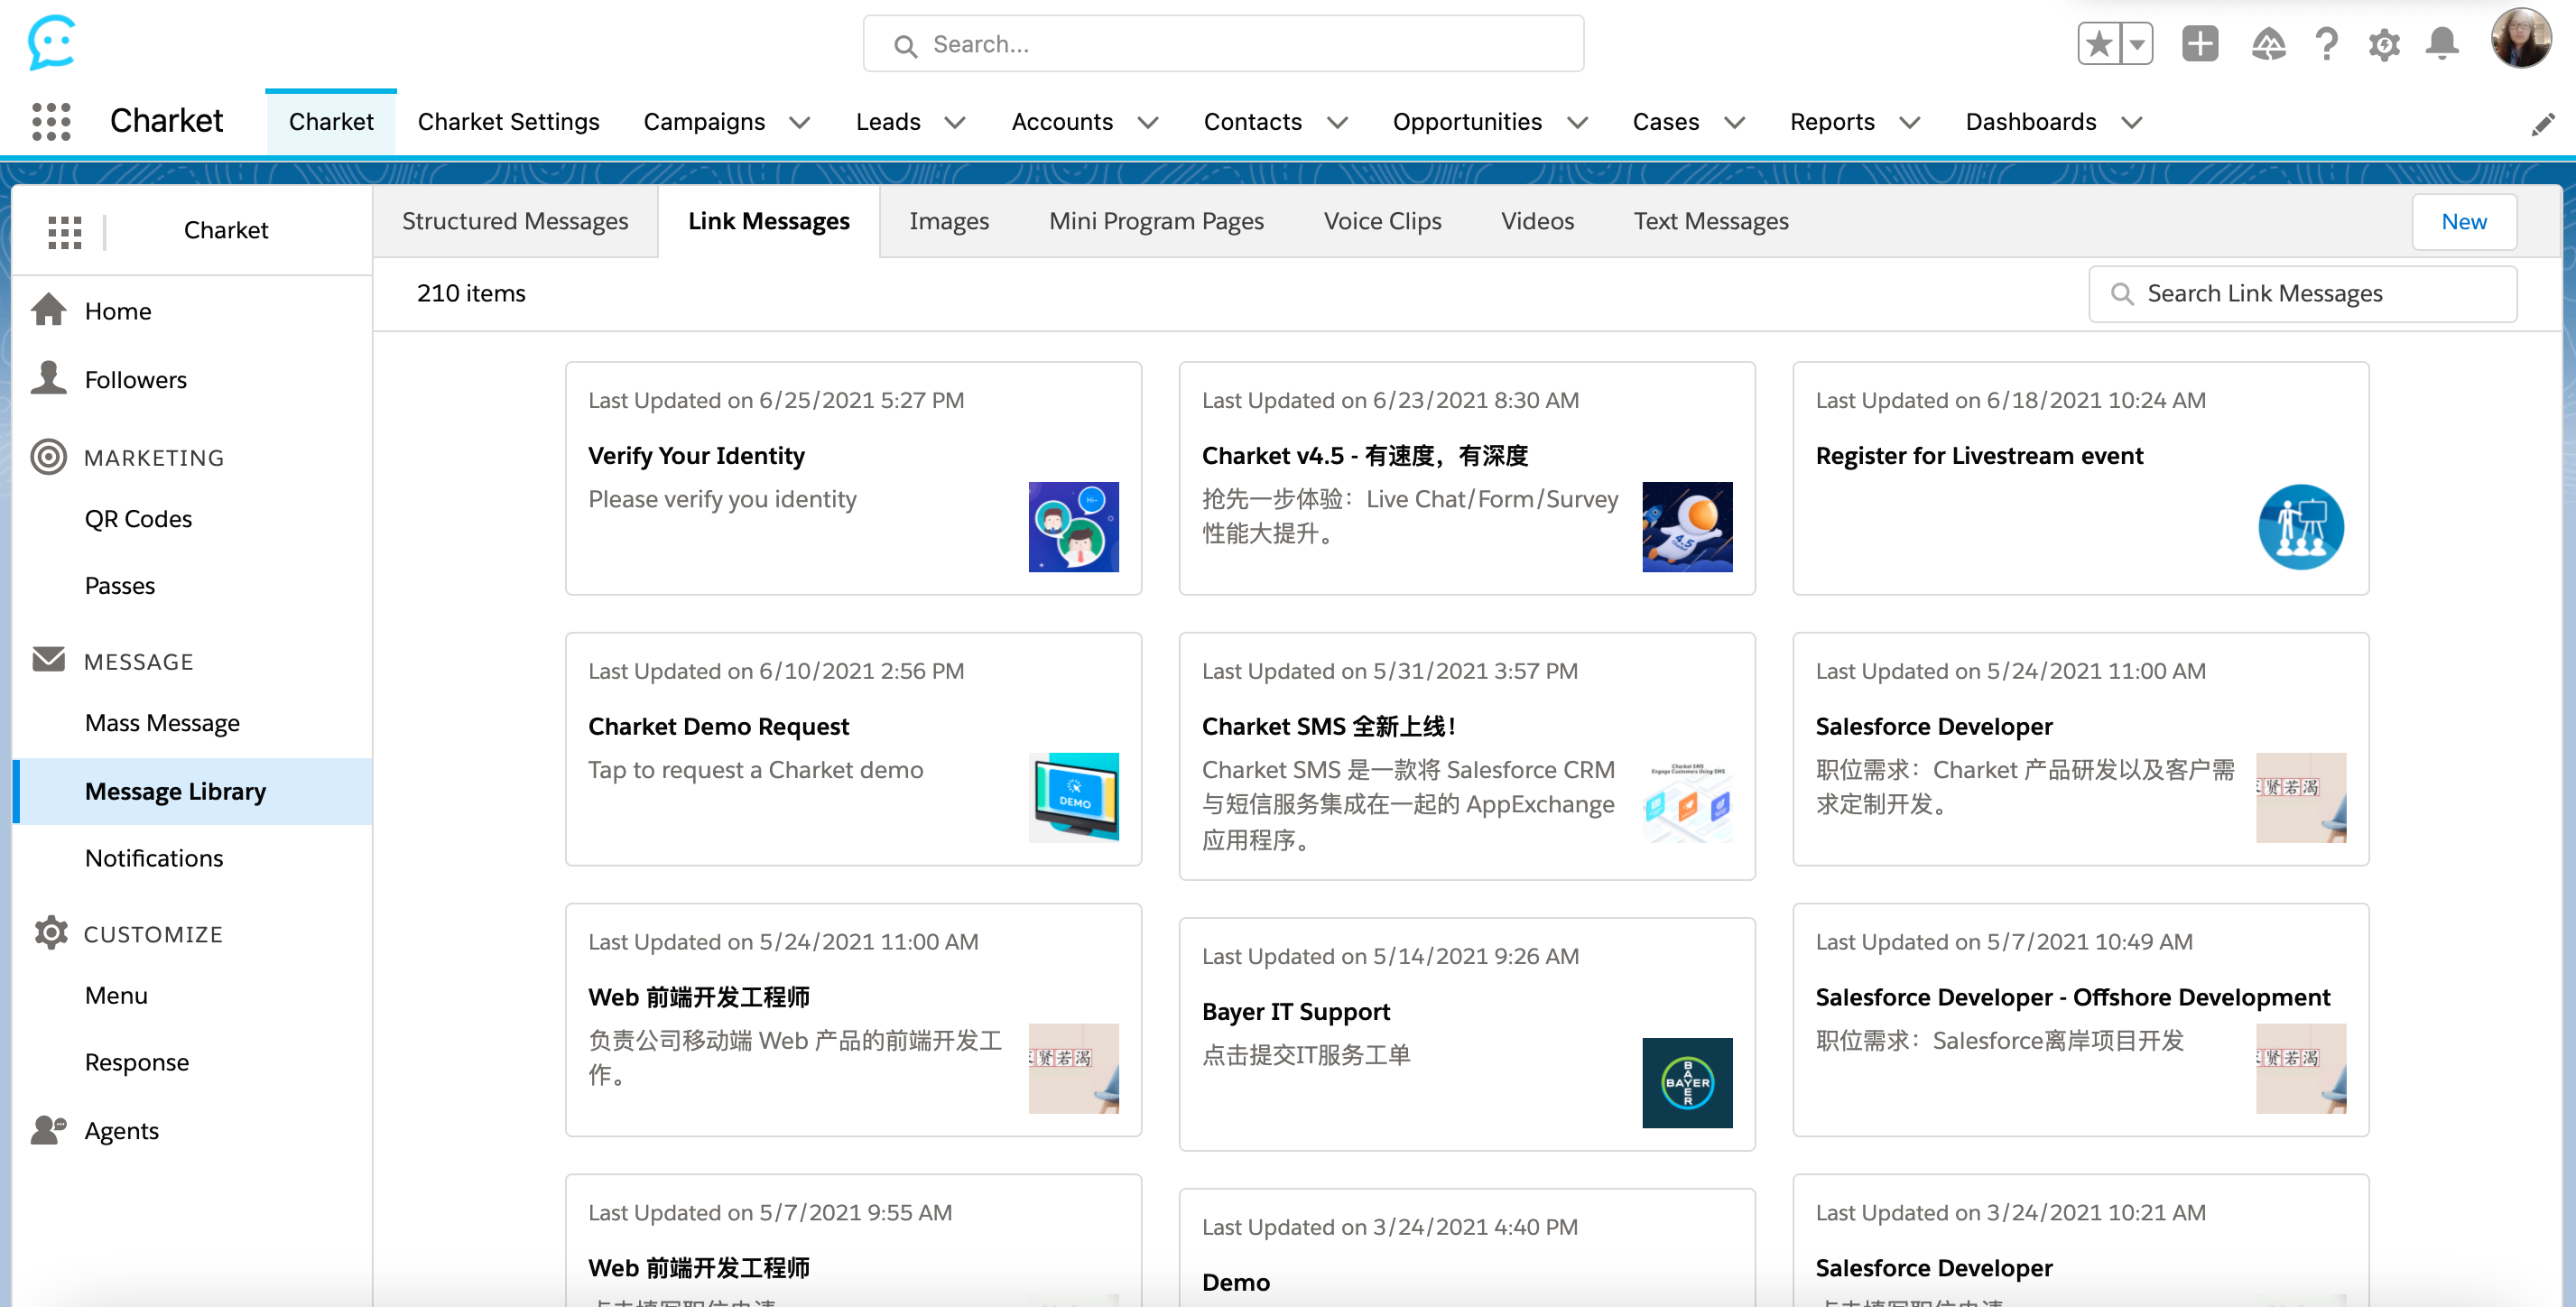Viewport: 2576px width, 1307px height.
Task: Click the notifications bell icon
Action: tap(2442, 44)
